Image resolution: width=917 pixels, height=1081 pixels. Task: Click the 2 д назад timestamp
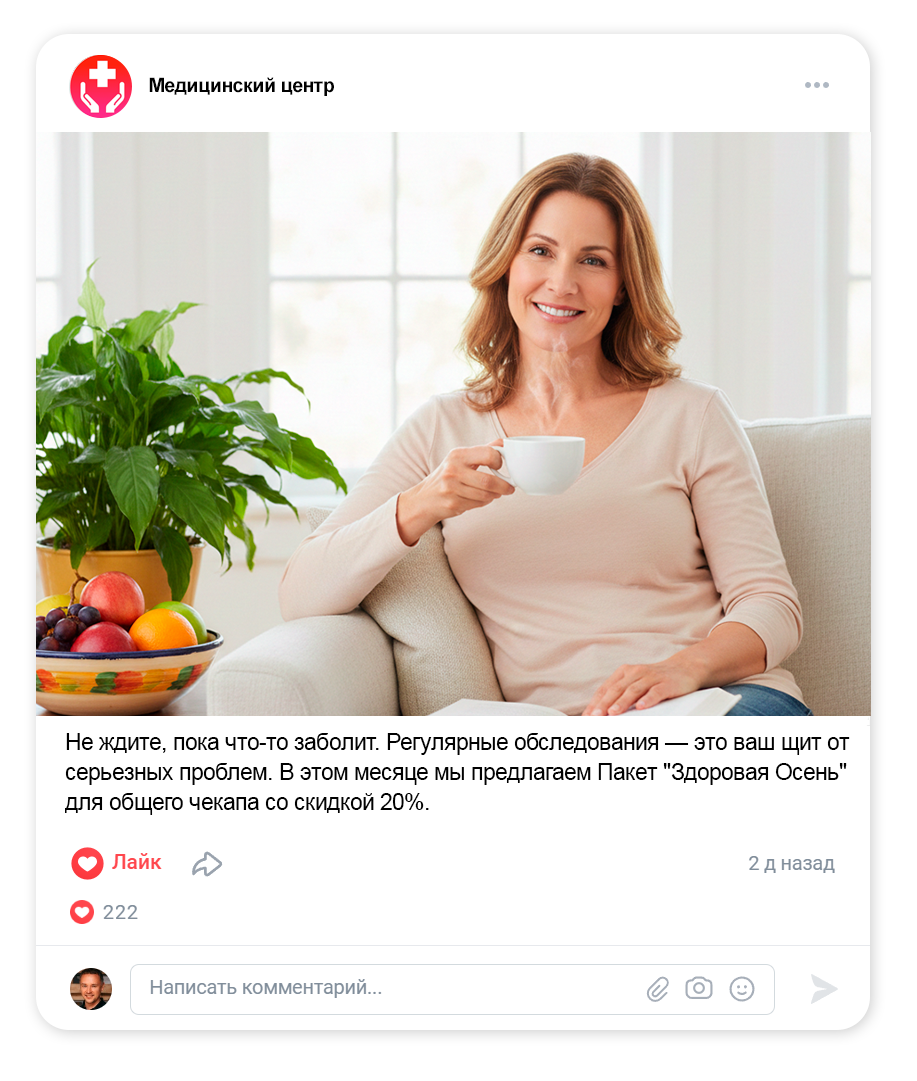[x=791, y=863]
